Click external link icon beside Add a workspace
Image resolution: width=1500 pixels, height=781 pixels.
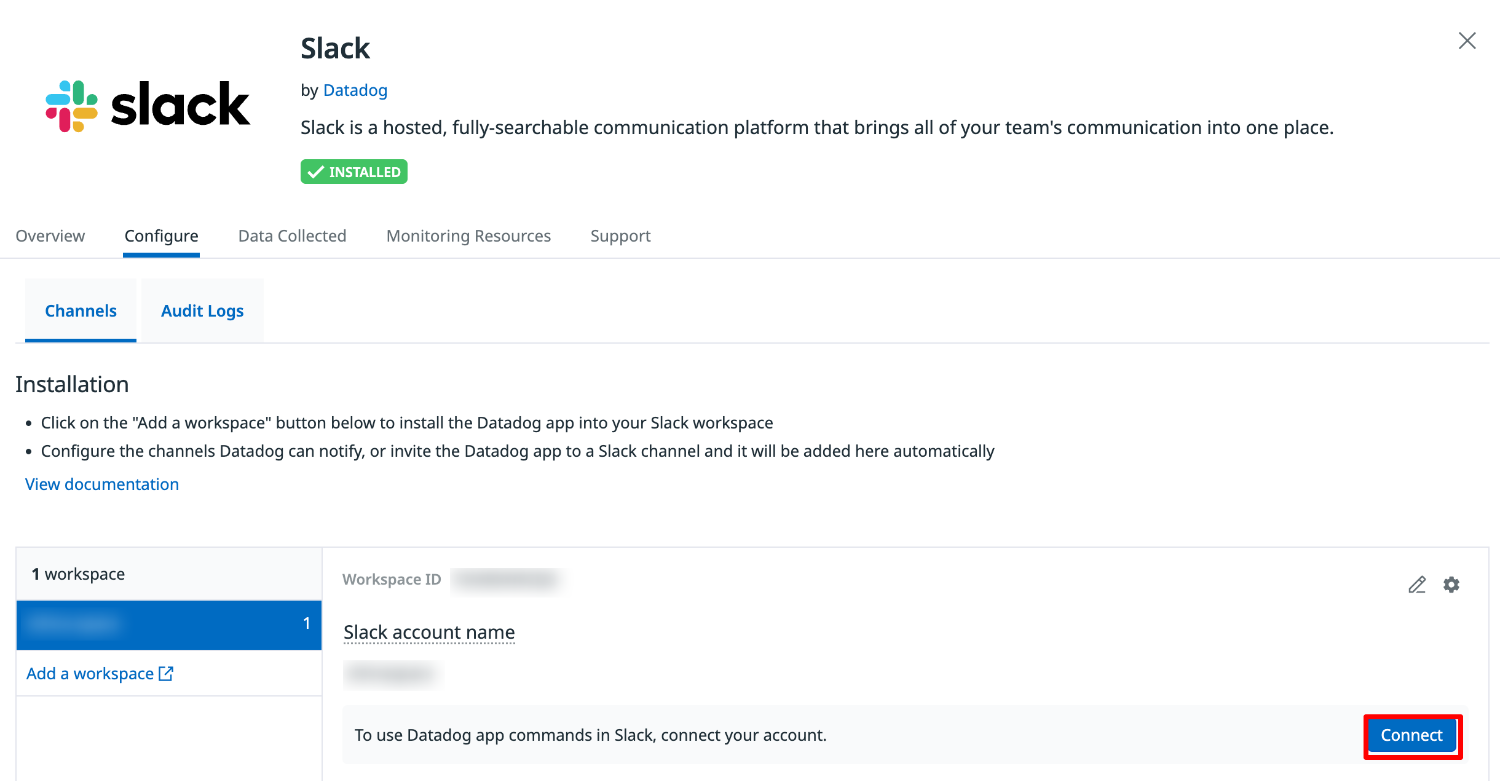(166, 674)
